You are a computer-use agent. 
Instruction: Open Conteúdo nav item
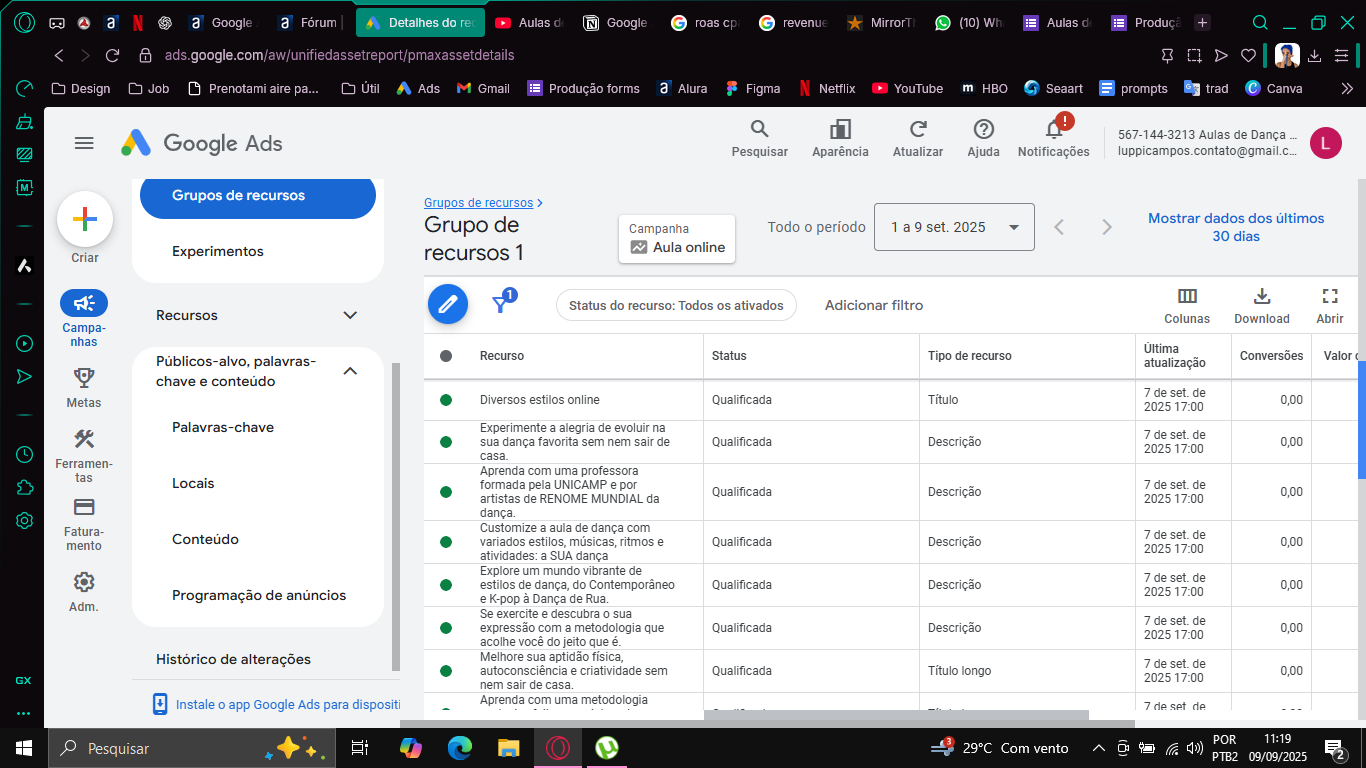205,539
